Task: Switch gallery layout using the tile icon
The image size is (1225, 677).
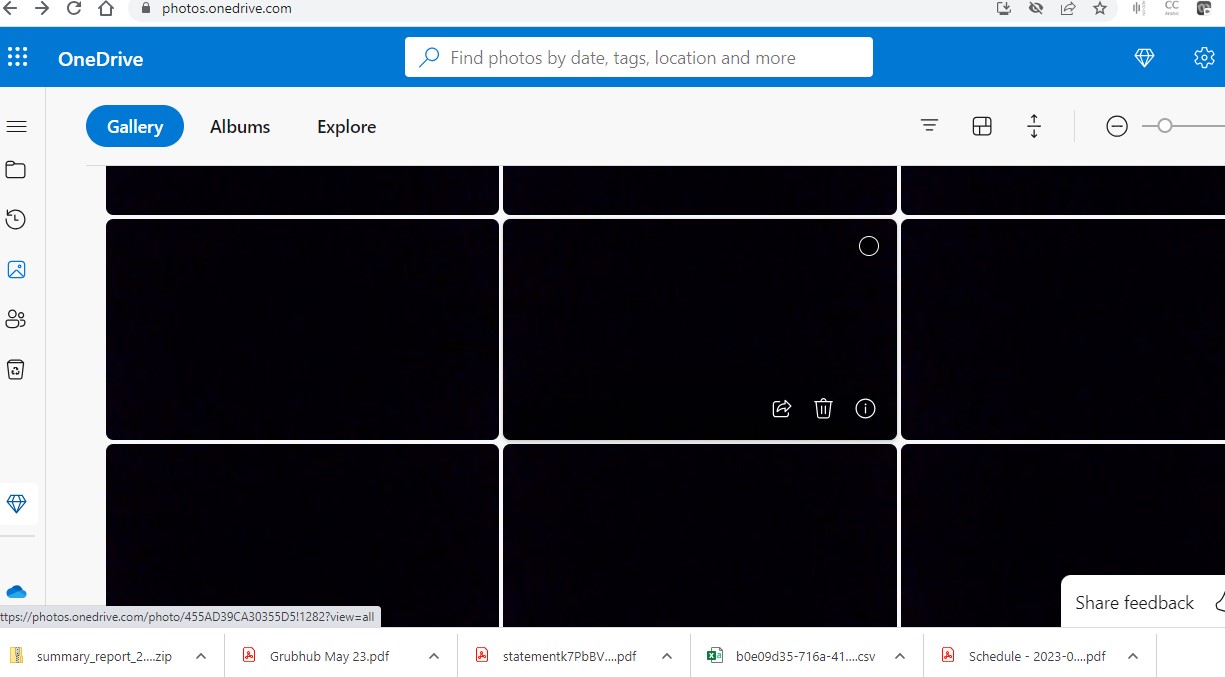Action: click(x=981, y=125)
